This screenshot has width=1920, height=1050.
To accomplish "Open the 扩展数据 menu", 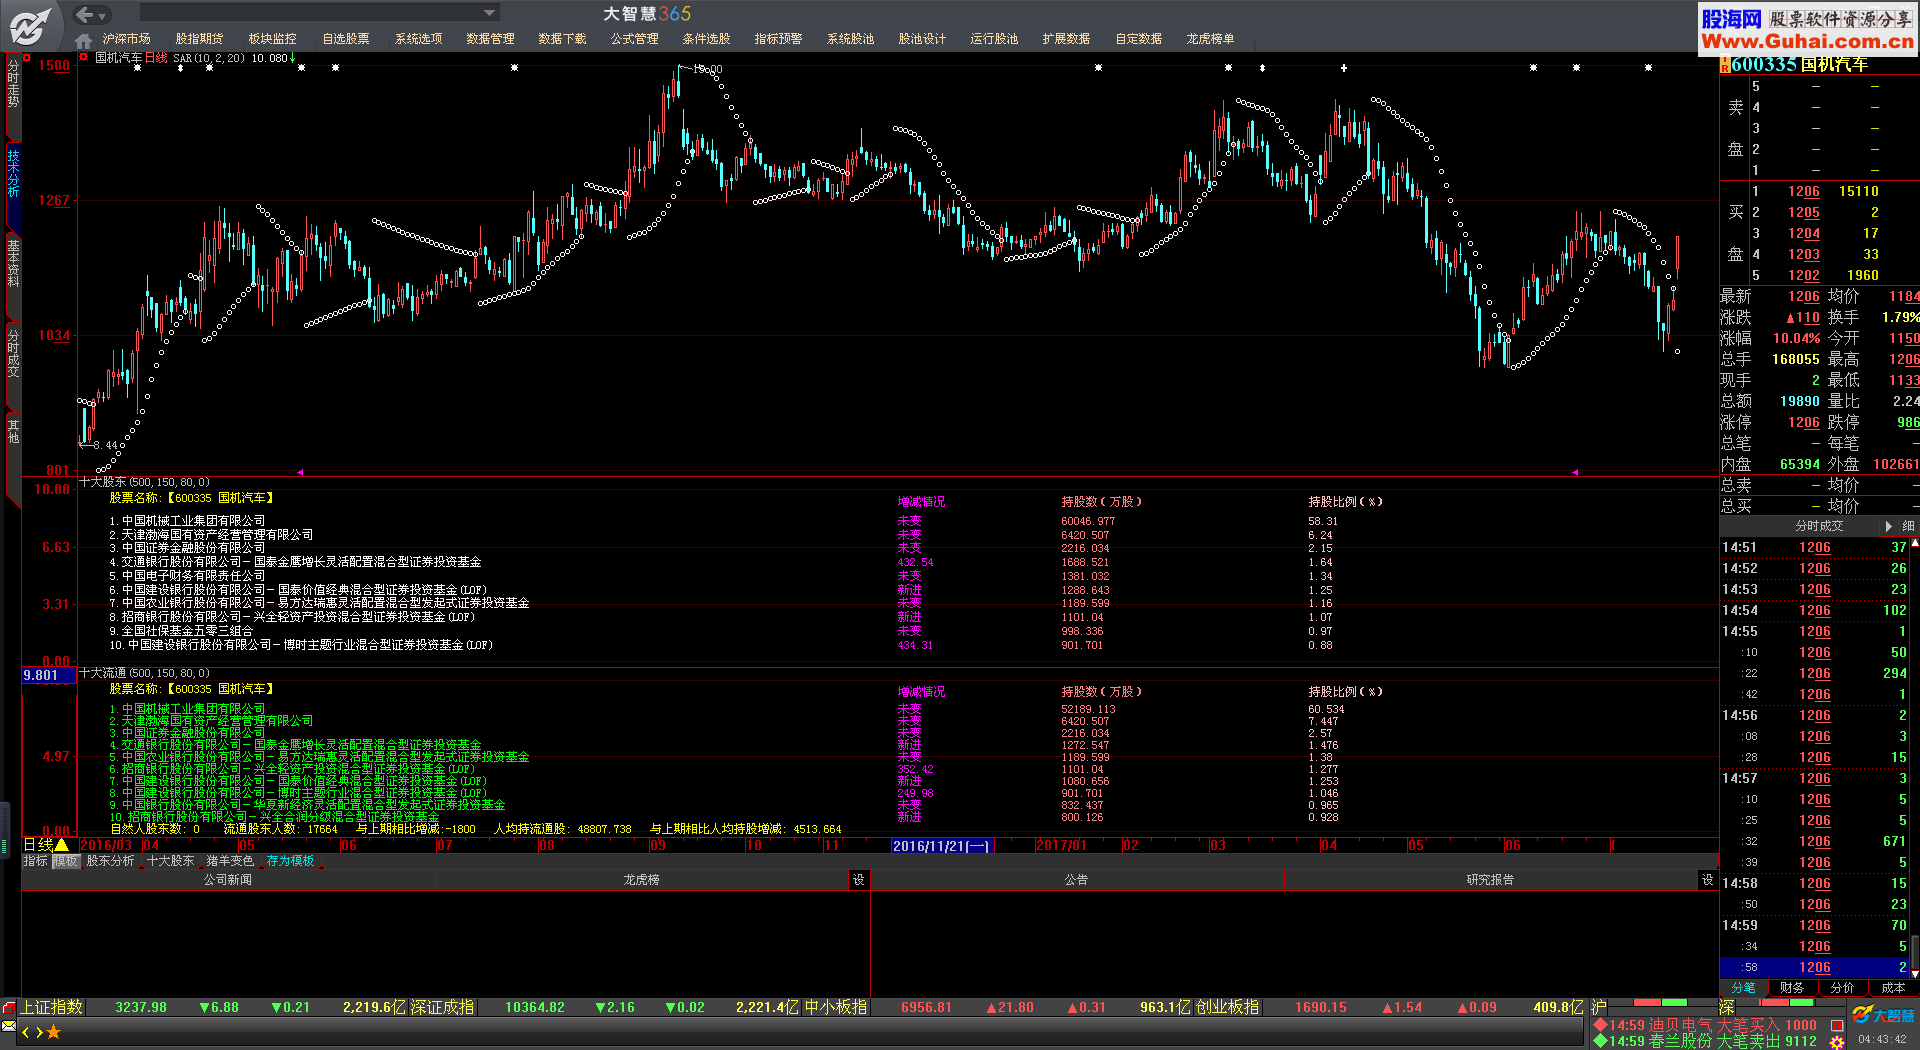I will (1066, 39).
